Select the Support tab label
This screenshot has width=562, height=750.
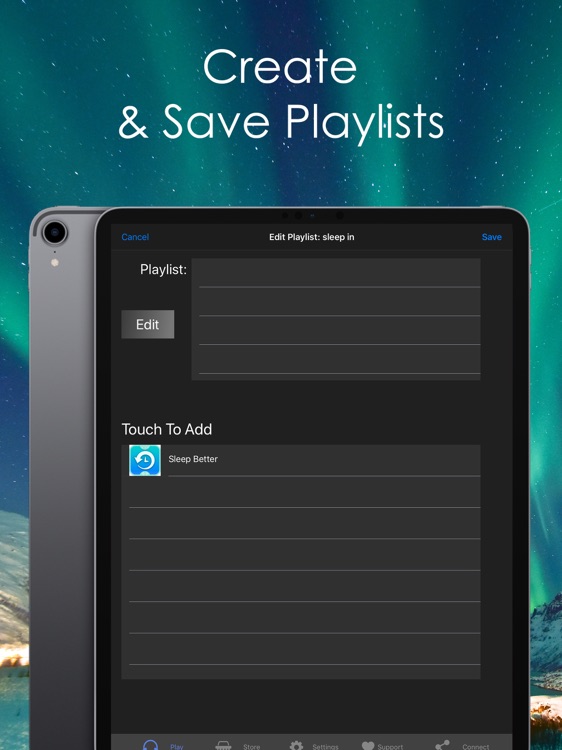[x=390, y=747]
